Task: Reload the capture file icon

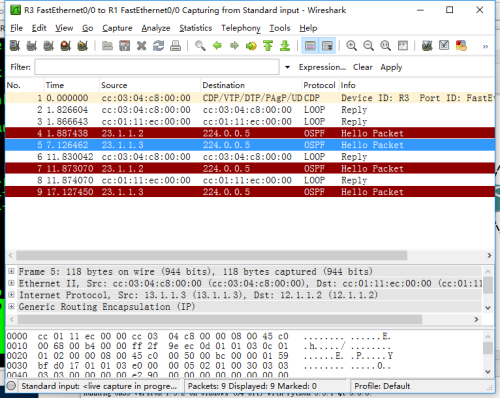Action: [x=158, y=45]
